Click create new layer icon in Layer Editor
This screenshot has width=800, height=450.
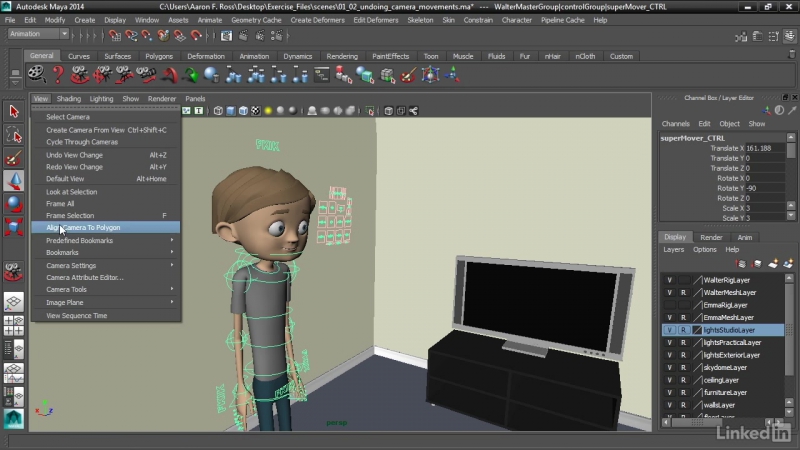point(773,263)
